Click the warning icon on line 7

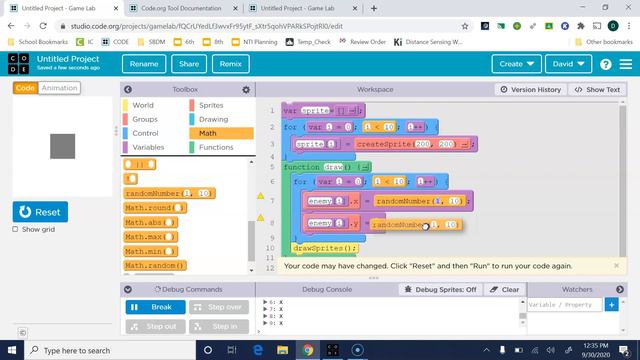tap(260, 196)
